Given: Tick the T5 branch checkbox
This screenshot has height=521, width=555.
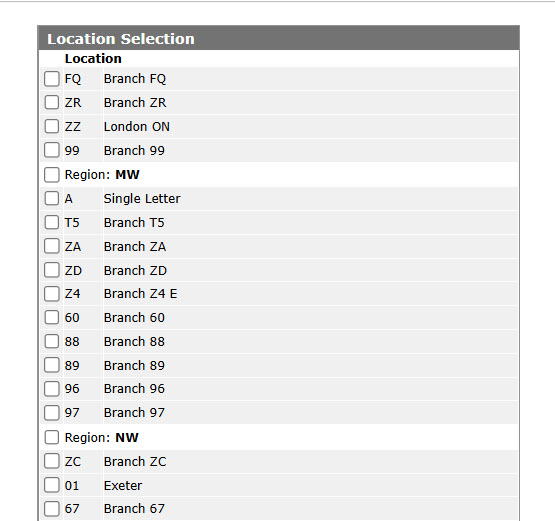Looking at the screenshot, I should [x=52, y=223].
